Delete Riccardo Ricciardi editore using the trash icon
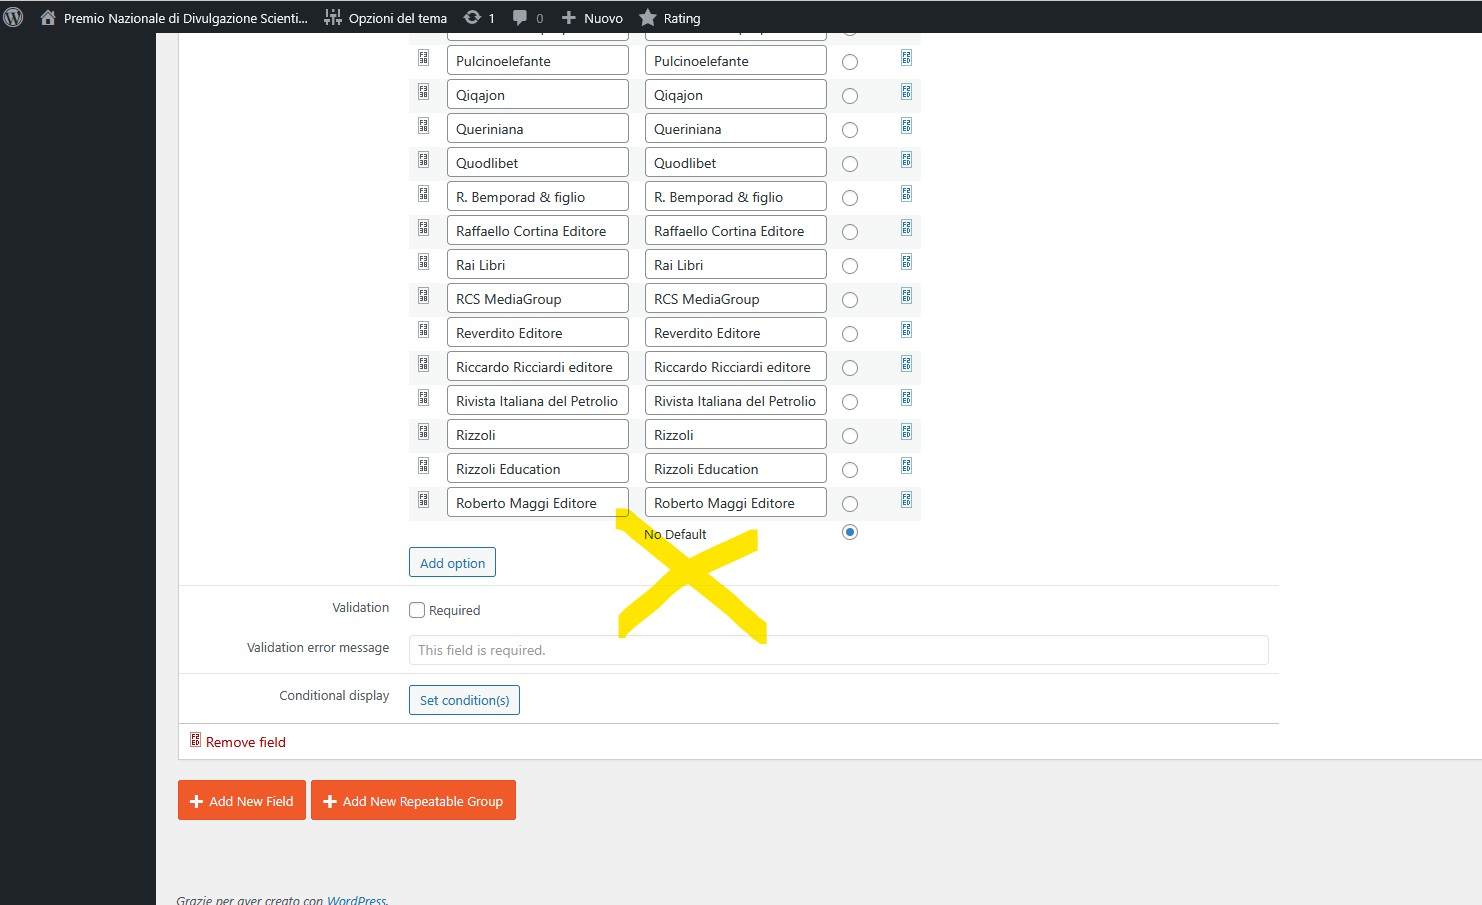The image size is (1482, 905). tap(907, 364)
